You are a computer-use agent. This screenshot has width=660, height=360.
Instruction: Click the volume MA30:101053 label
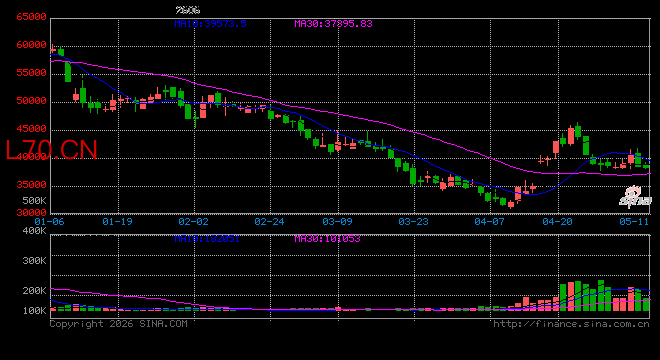pyautogui.click(x=327, y=239)
